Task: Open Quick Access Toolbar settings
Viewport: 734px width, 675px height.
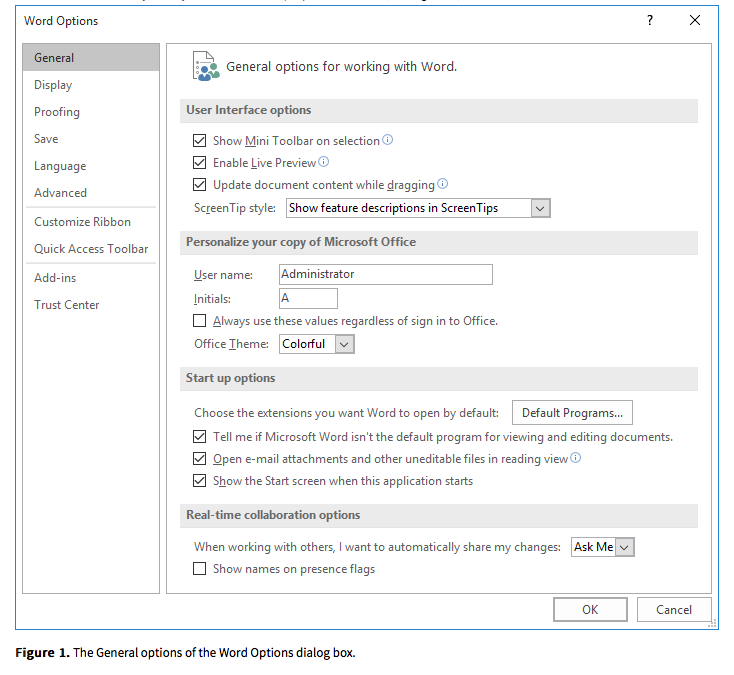Action: point(91,249)
